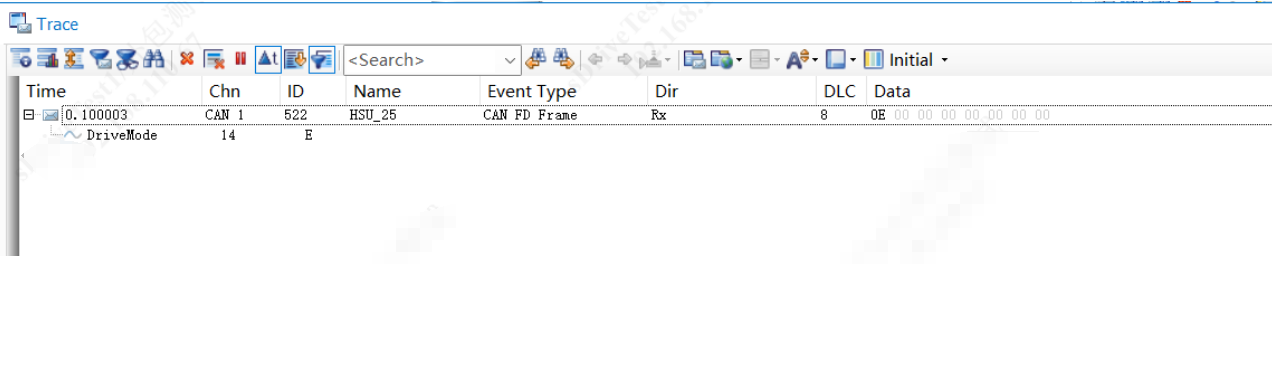Image resolution: width=1272 pixels, height=379 pixels.
Task: Open Find via first binoculars icon
Action: (x=153, y=59)
